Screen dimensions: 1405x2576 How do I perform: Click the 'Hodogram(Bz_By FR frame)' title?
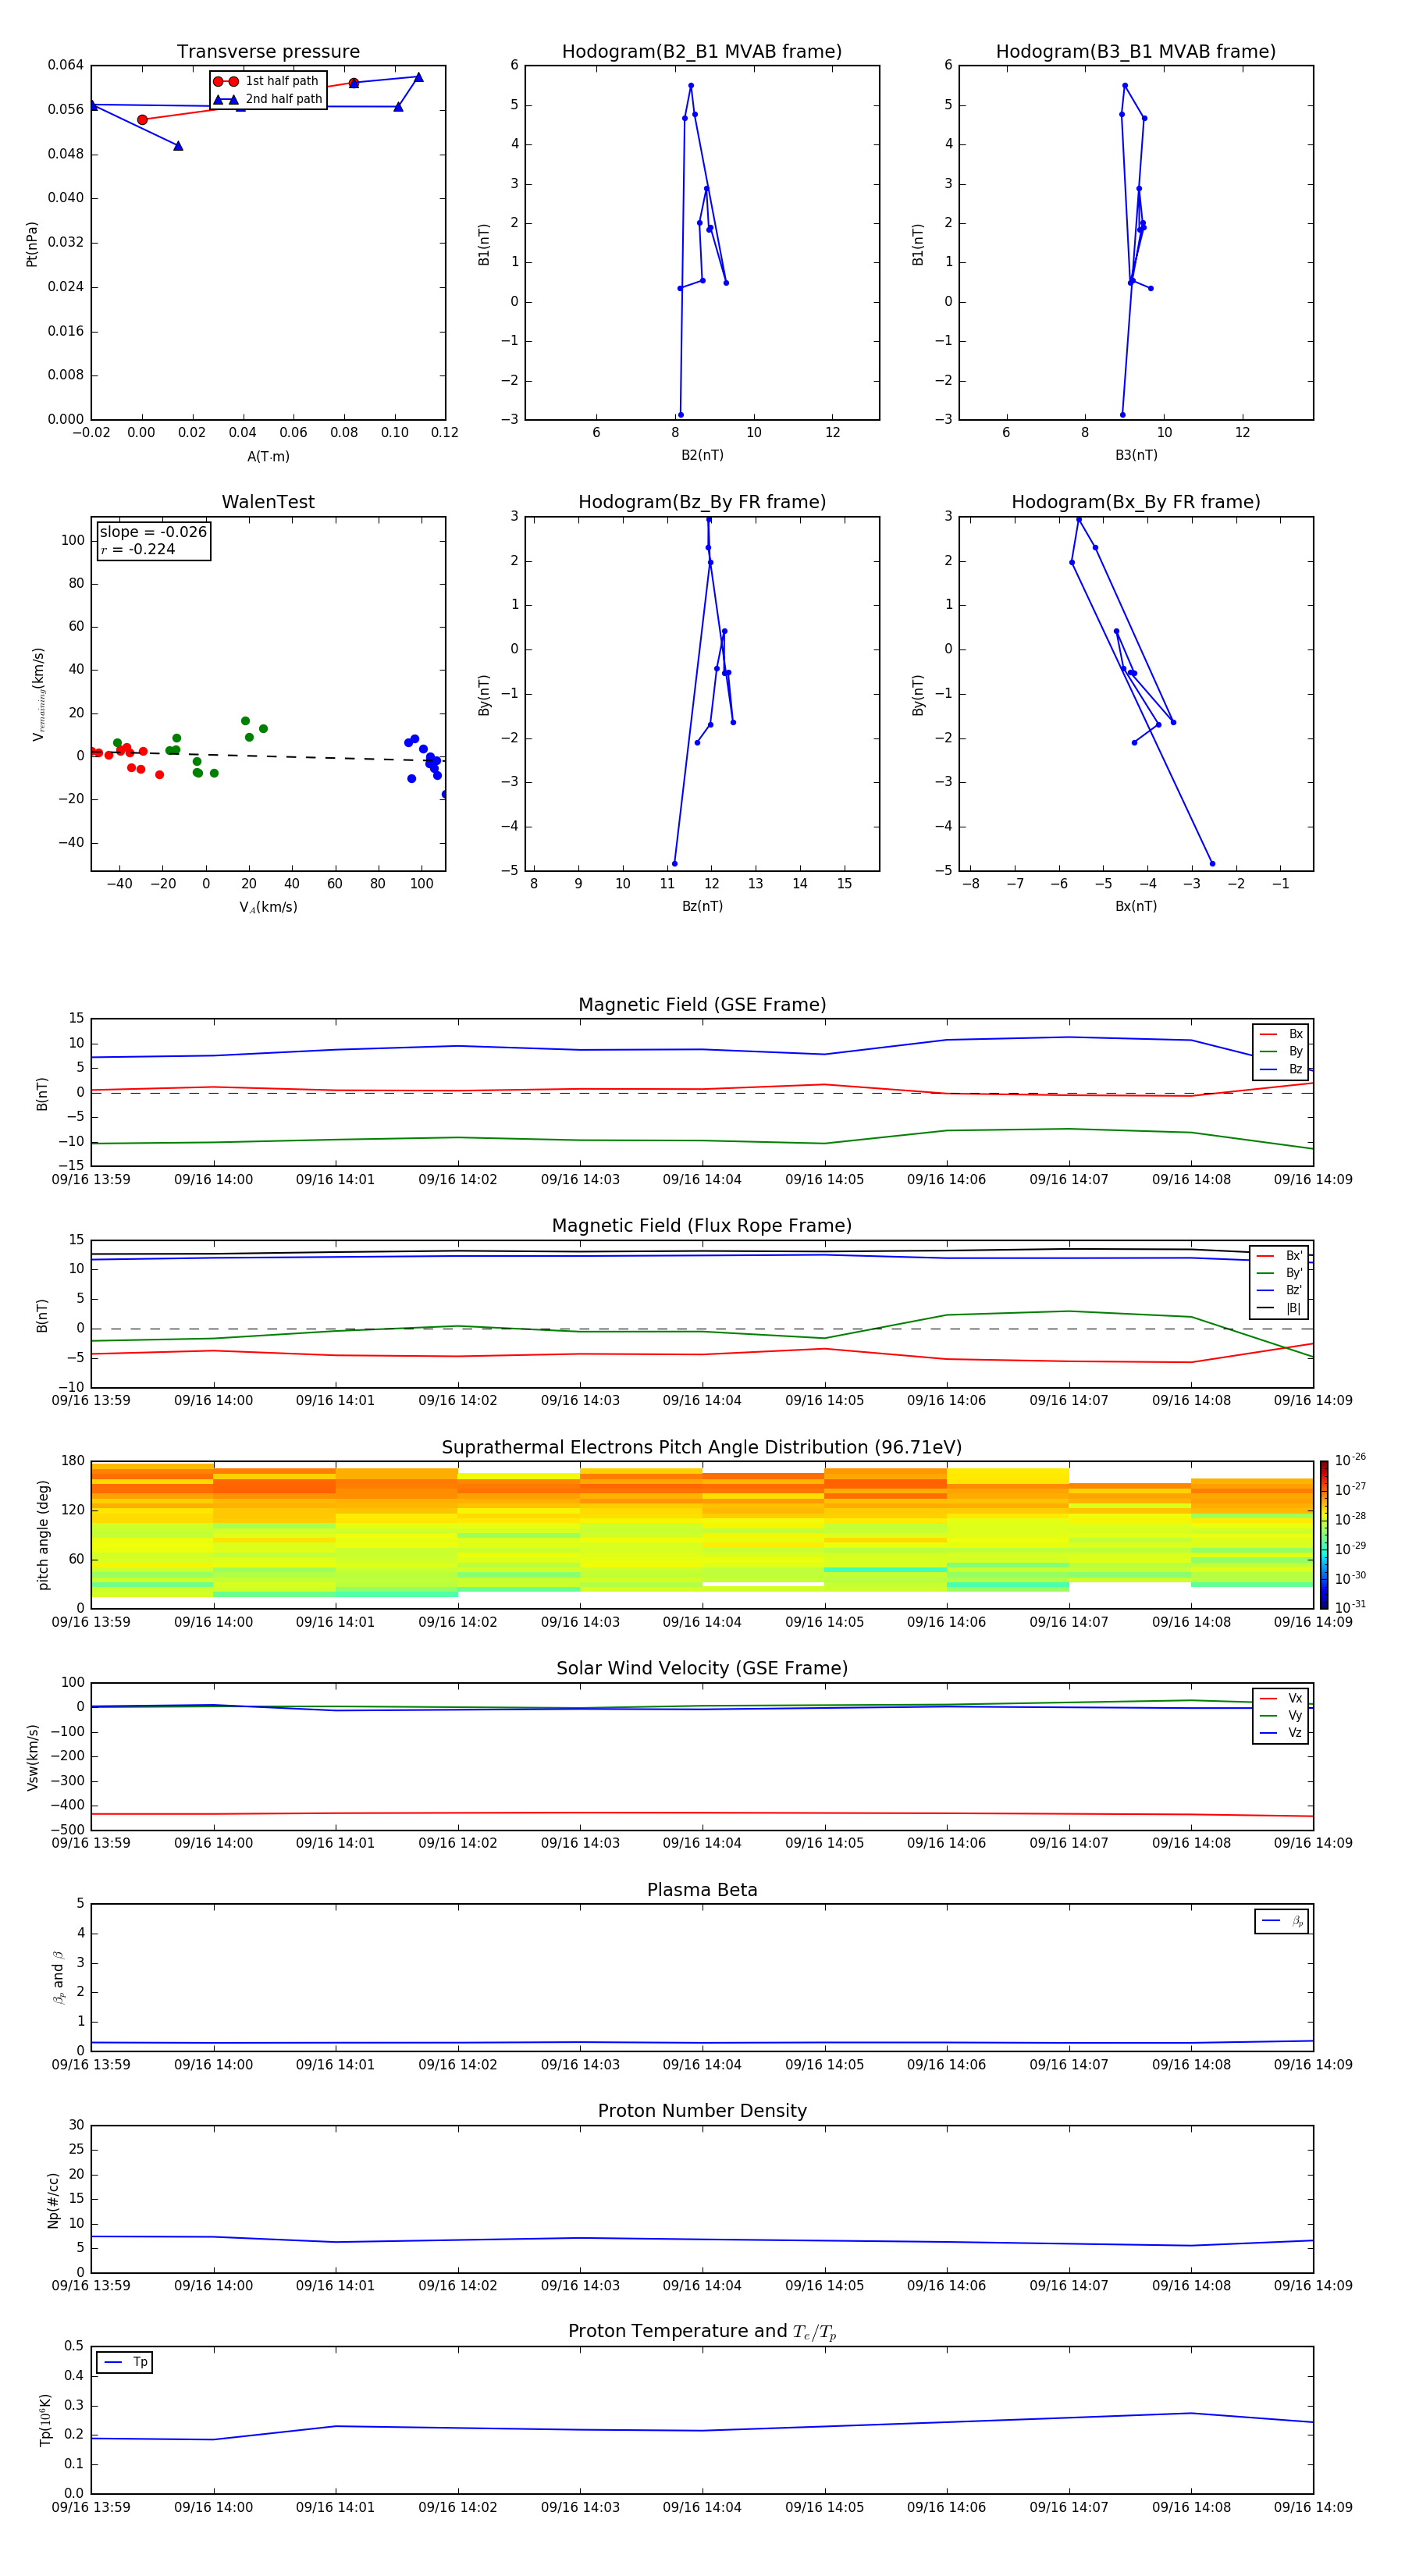(702, 502)
